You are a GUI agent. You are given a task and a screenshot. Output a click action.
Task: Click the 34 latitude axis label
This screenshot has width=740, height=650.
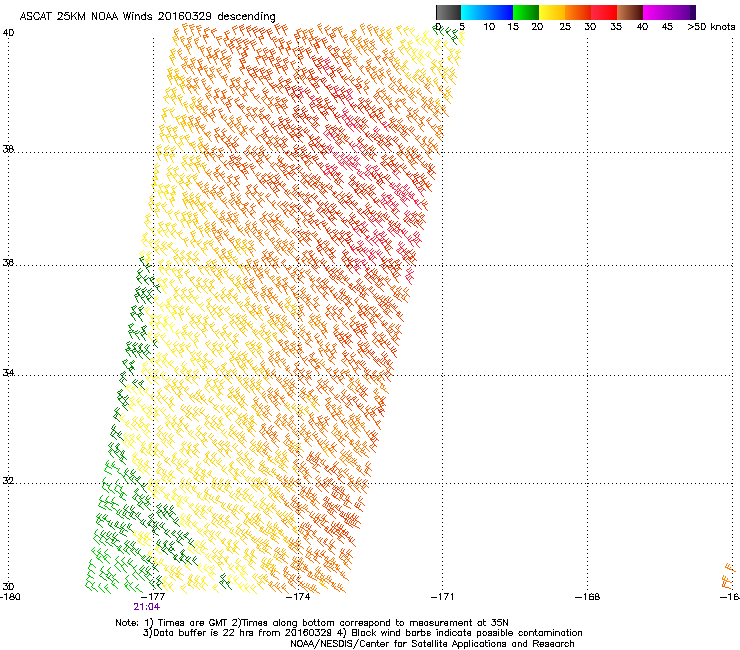[8, 372]
